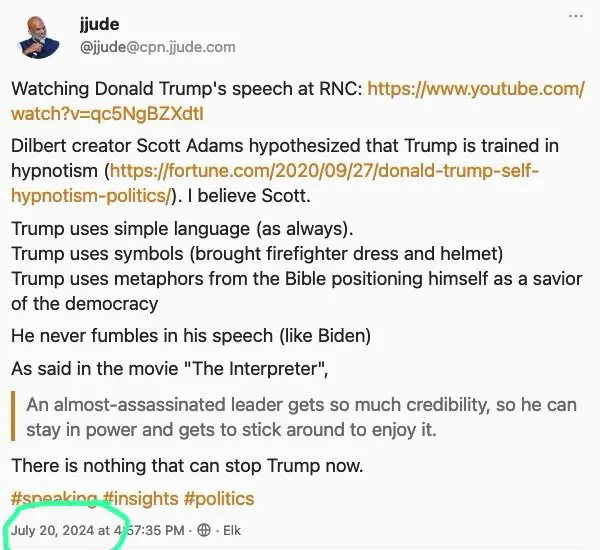
Task: Click the jjude profile avatar picture
Action: 38,34
